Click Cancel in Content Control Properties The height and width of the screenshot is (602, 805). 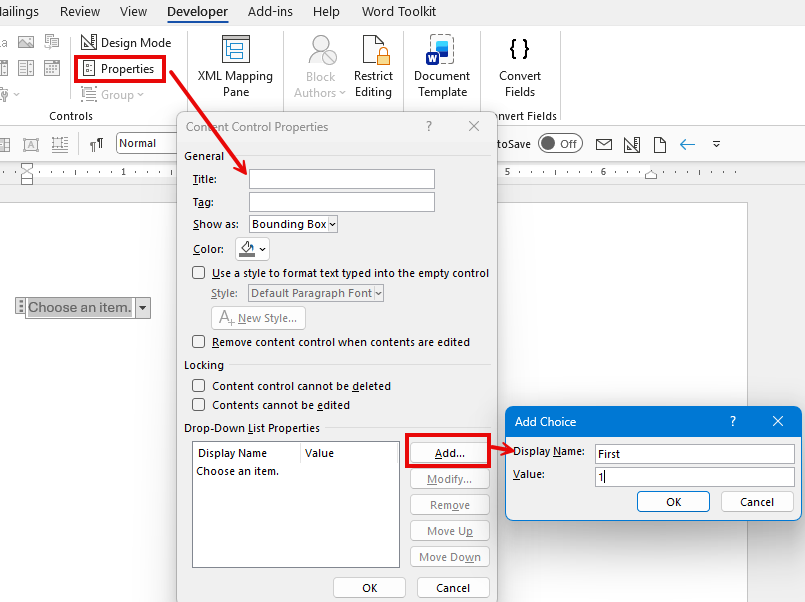coord(453,588)
